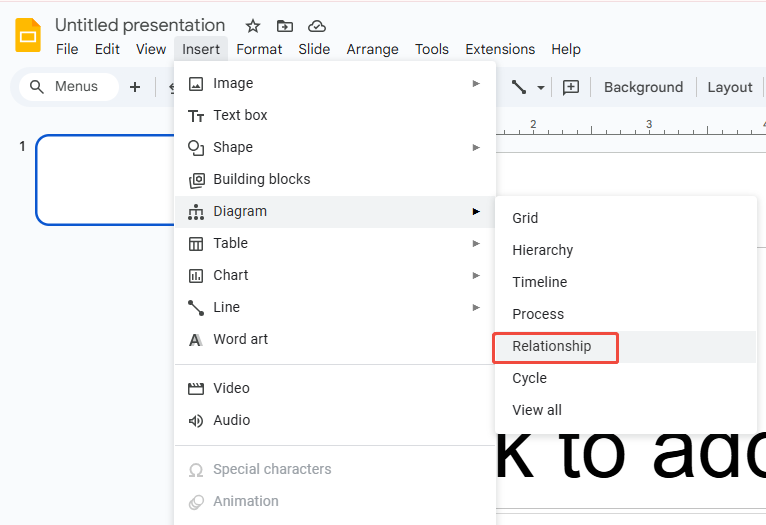Choose Timeline from Diagram submenu
This screenshot has height=525, width=766.
539,282
